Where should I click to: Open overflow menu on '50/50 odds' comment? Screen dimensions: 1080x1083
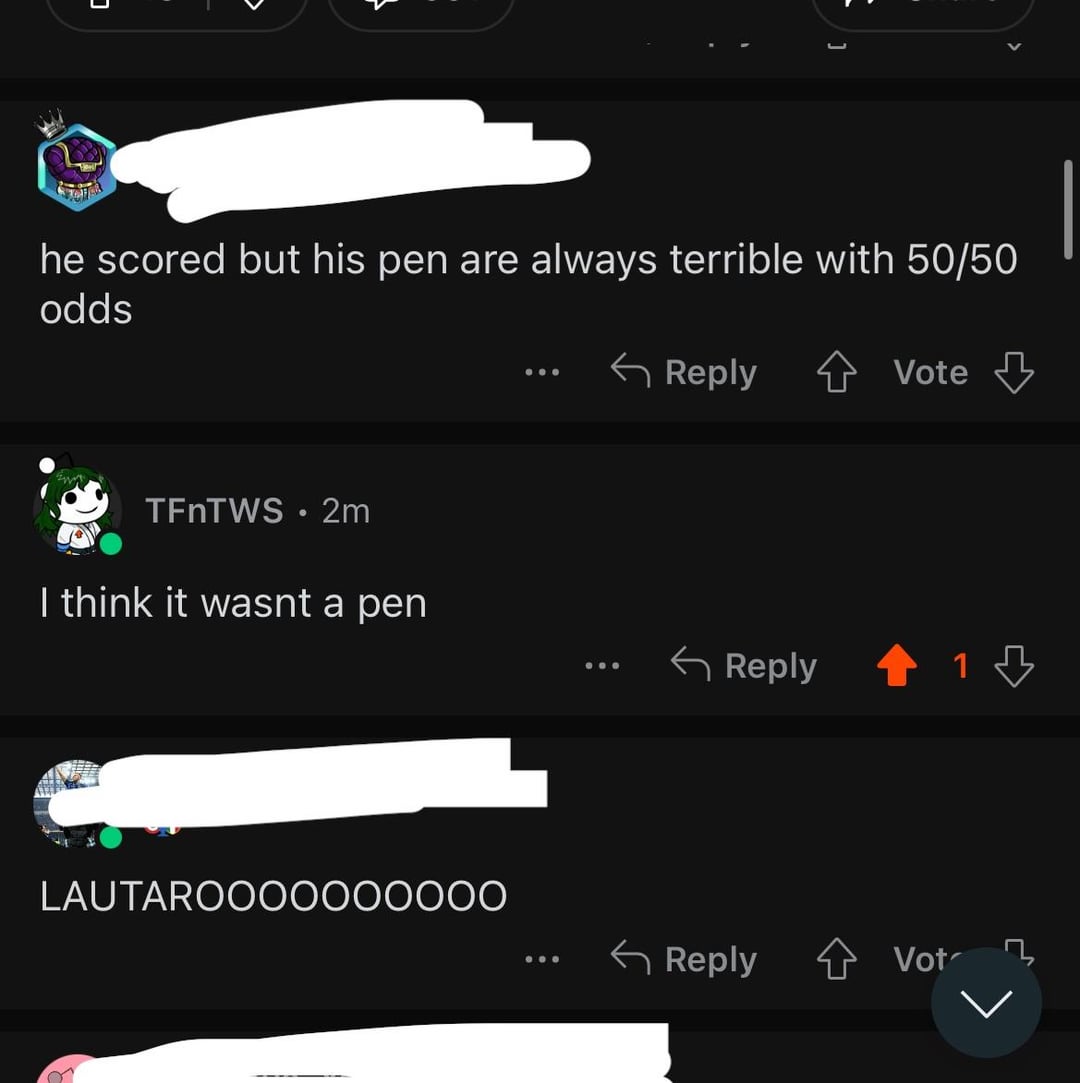pos(542,372)
